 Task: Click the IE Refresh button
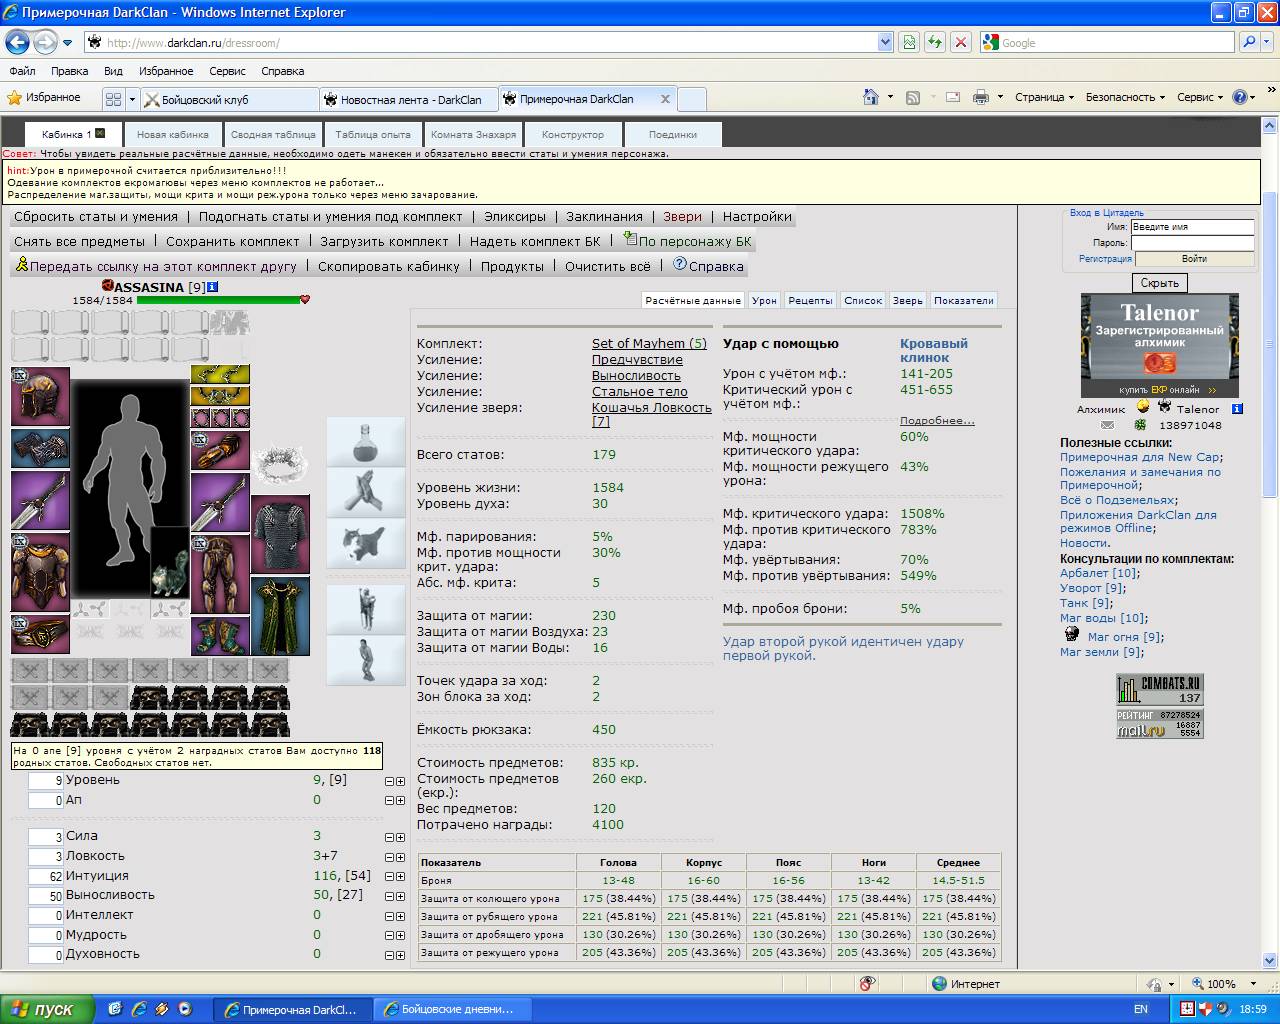click(x=934, y=42)
